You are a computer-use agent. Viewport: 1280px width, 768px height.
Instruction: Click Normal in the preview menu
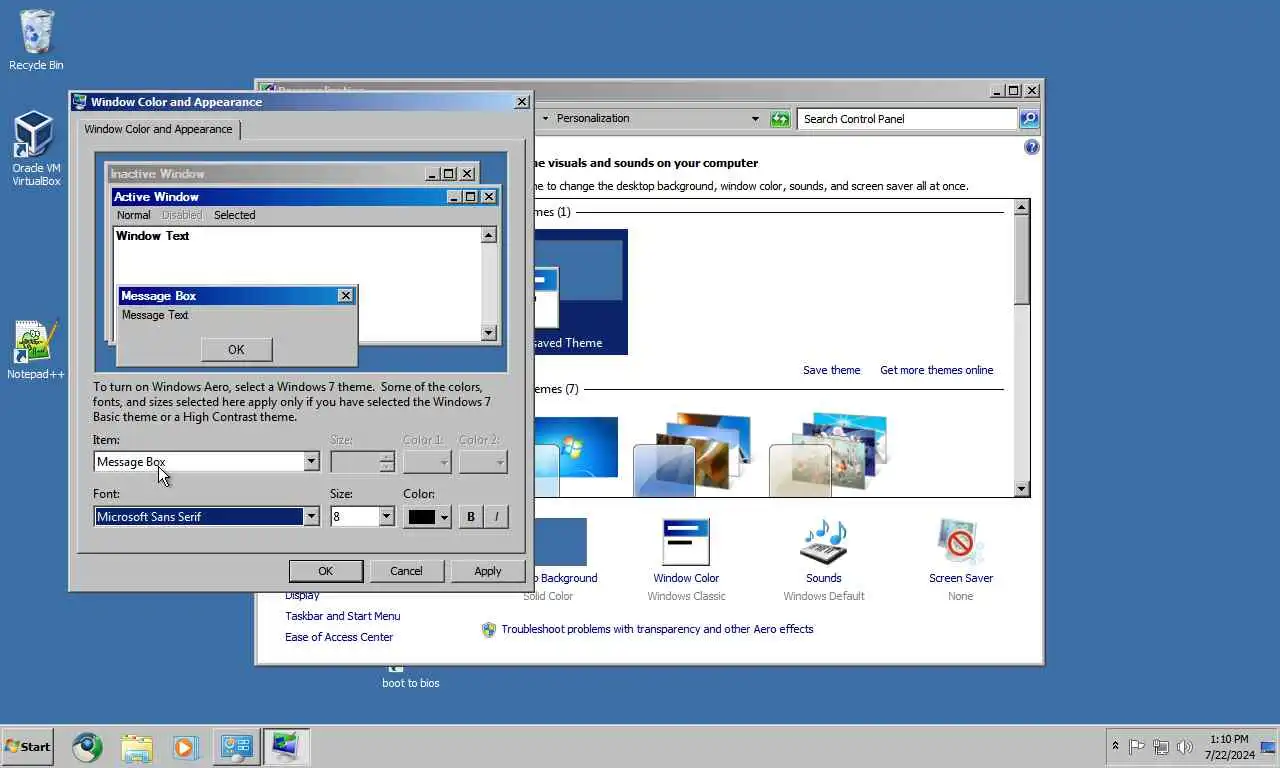pyautogui.click(x=133, y=215)
